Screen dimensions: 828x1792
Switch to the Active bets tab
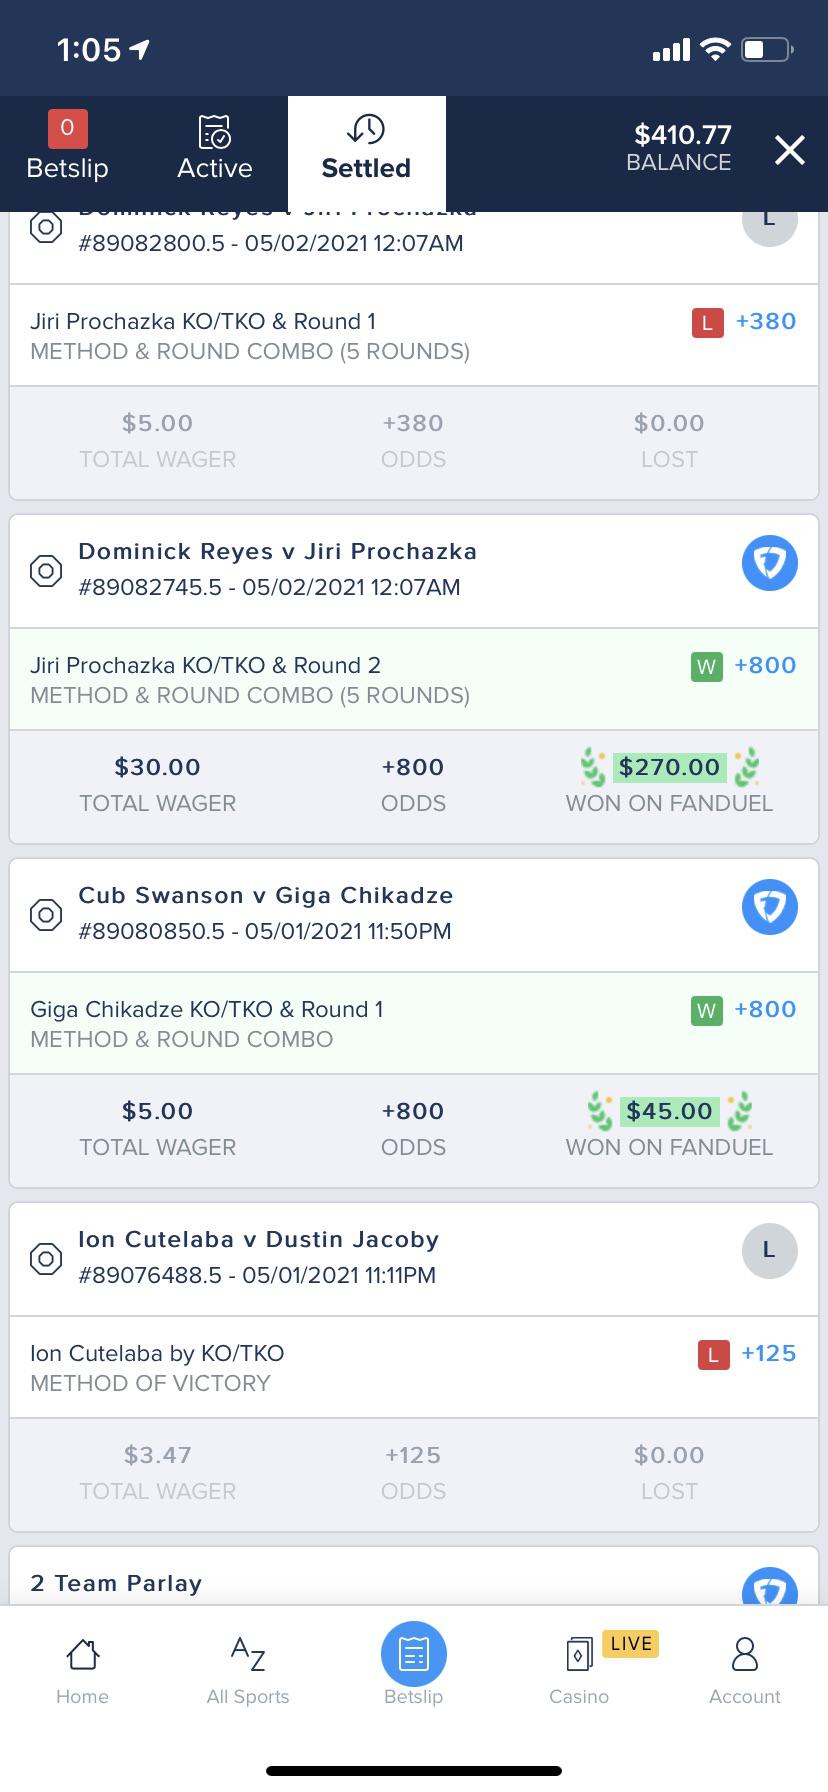(215, 150)
